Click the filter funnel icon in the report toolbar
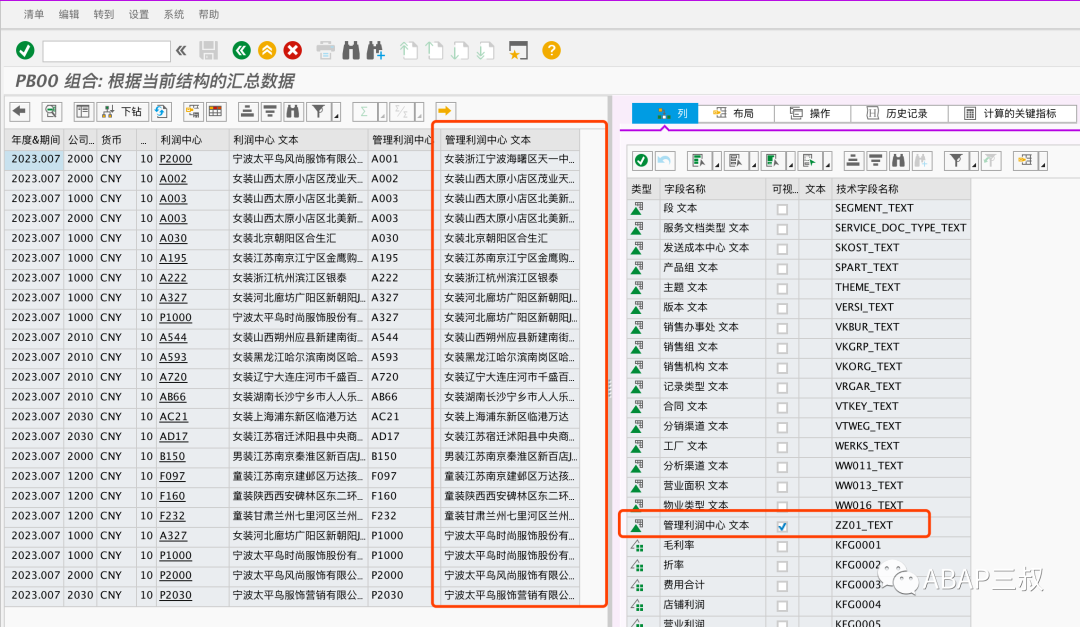 click(x=319, y=111)
